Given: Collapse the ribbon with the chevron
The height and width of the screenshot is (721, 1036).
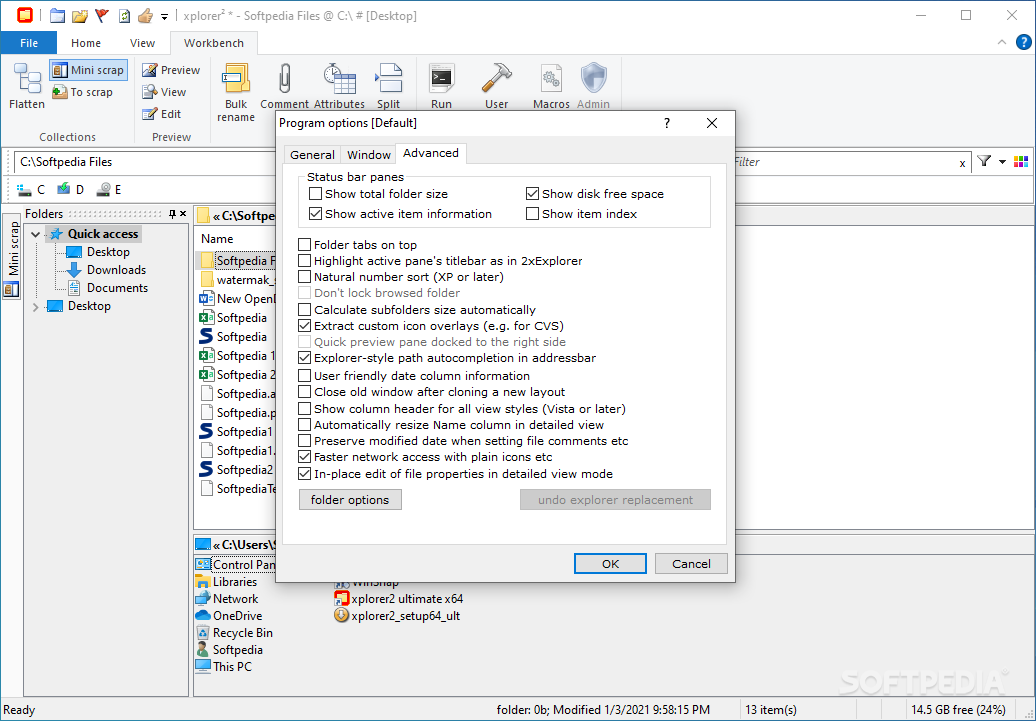Looking at the screenshot, I should (1002, 42).
